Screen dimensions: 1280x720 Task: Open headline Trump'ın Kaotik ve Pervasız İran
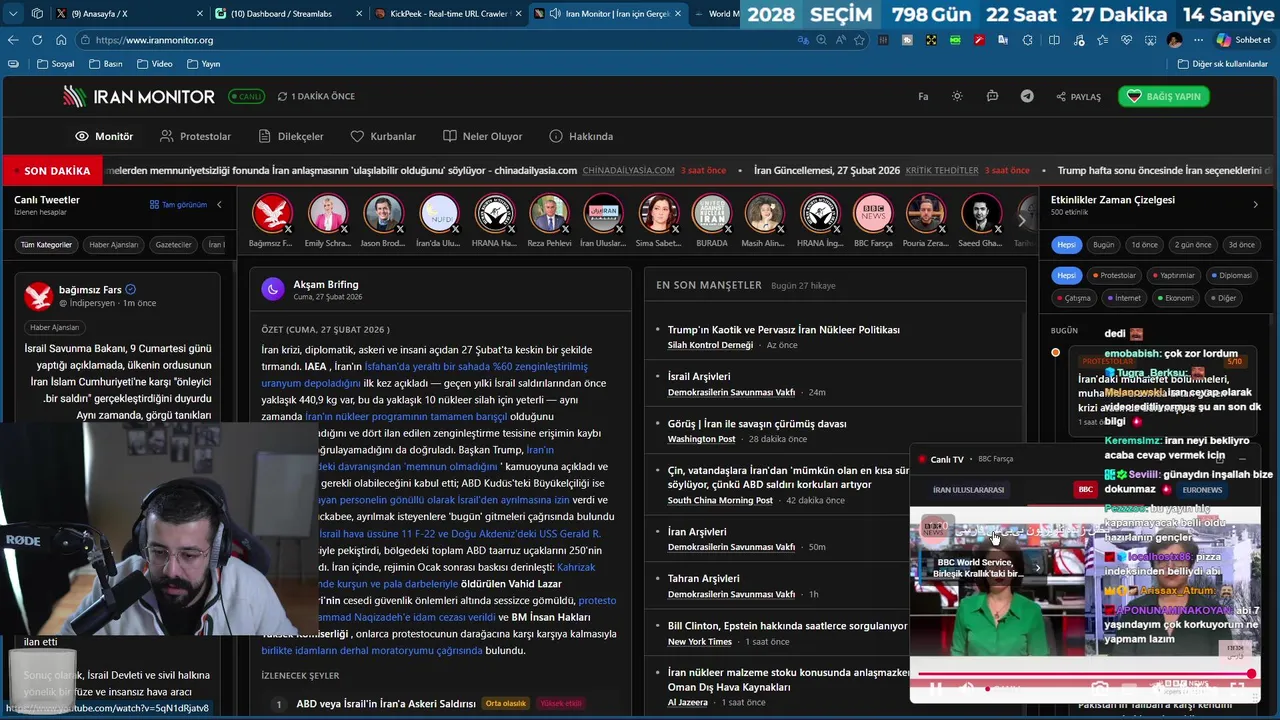click(783, 329)
